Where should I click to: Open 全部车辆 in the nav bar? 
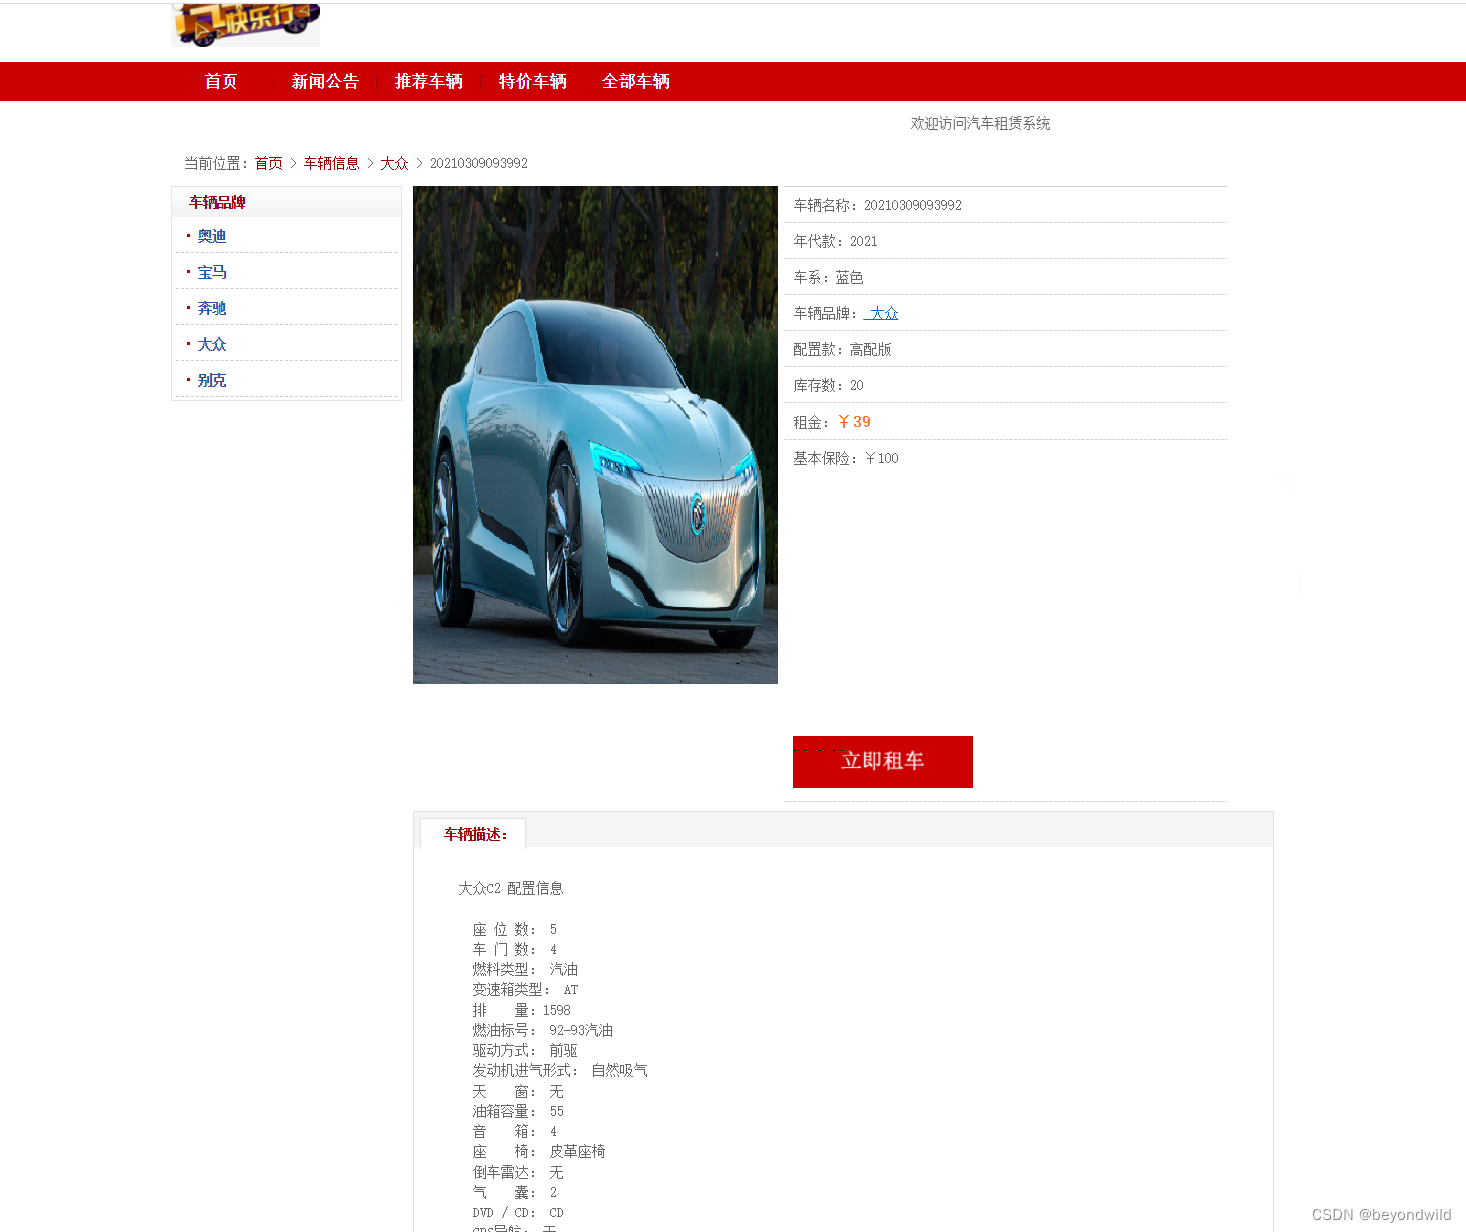tap(636, 82)
